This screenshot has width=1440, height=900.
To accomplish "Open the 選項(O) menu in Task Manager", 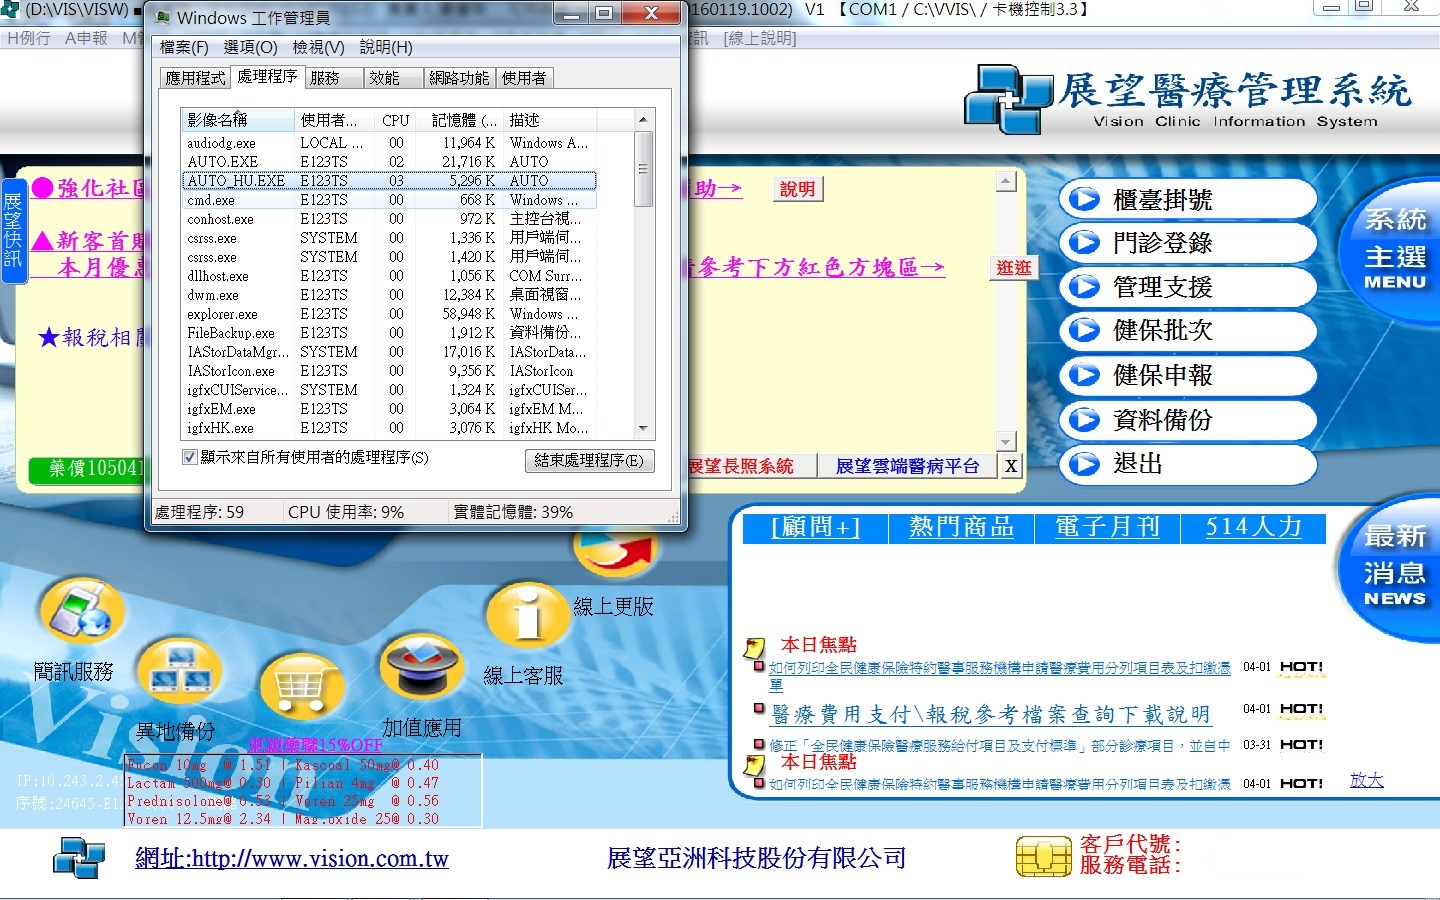I will [250, 47].
